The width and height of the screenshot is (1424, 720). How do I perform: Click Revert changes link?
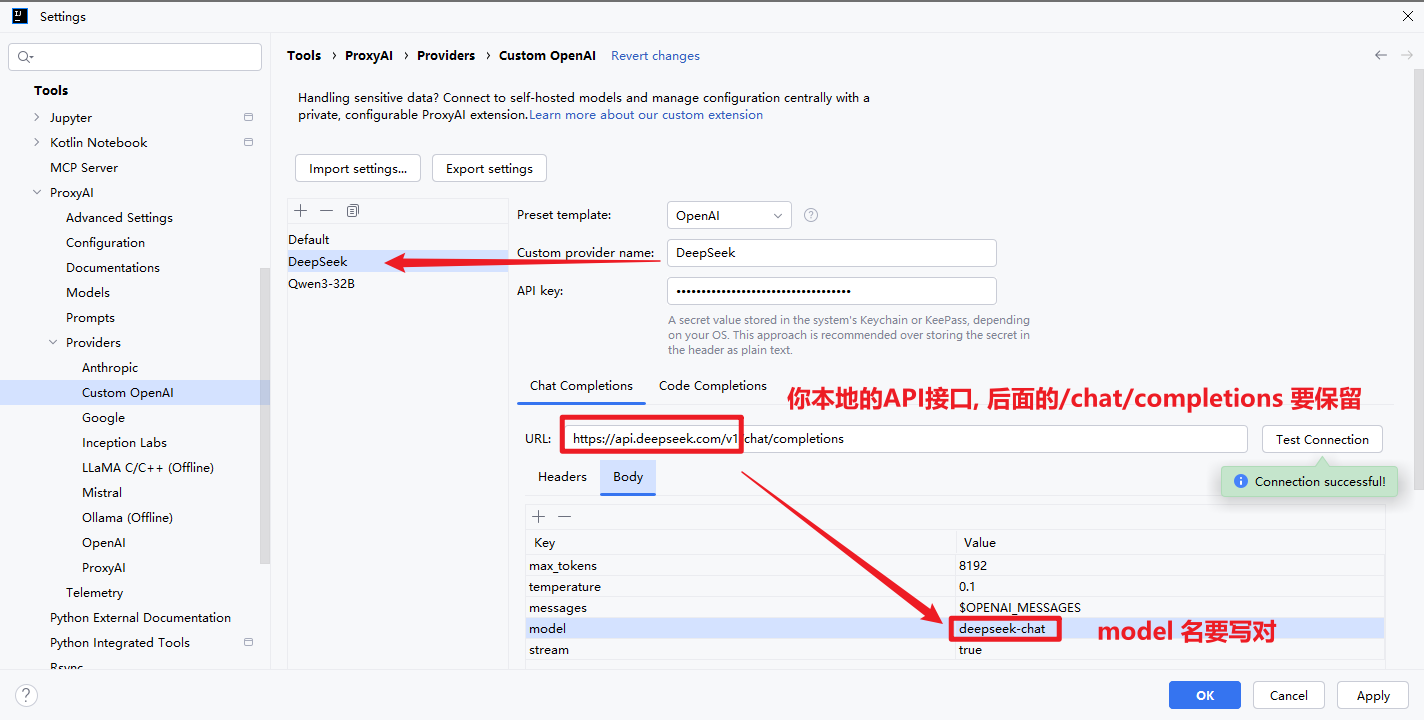655,55
